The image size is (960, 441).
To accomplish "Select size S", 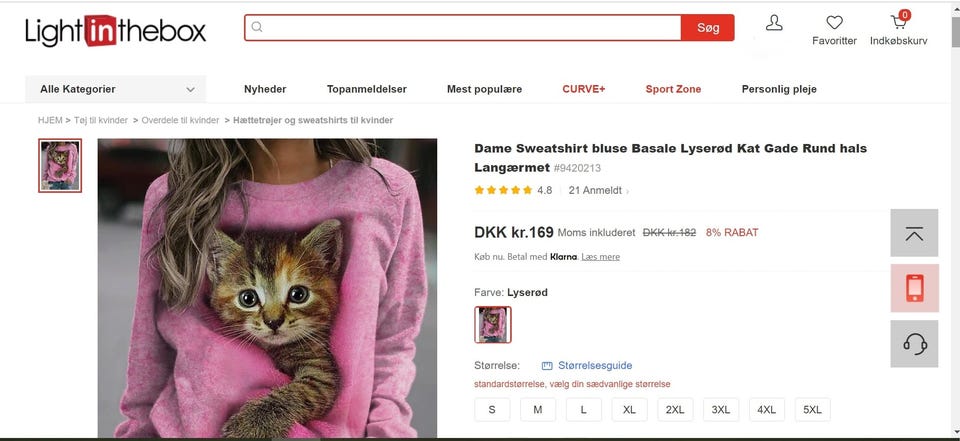I will pos(492,410).
